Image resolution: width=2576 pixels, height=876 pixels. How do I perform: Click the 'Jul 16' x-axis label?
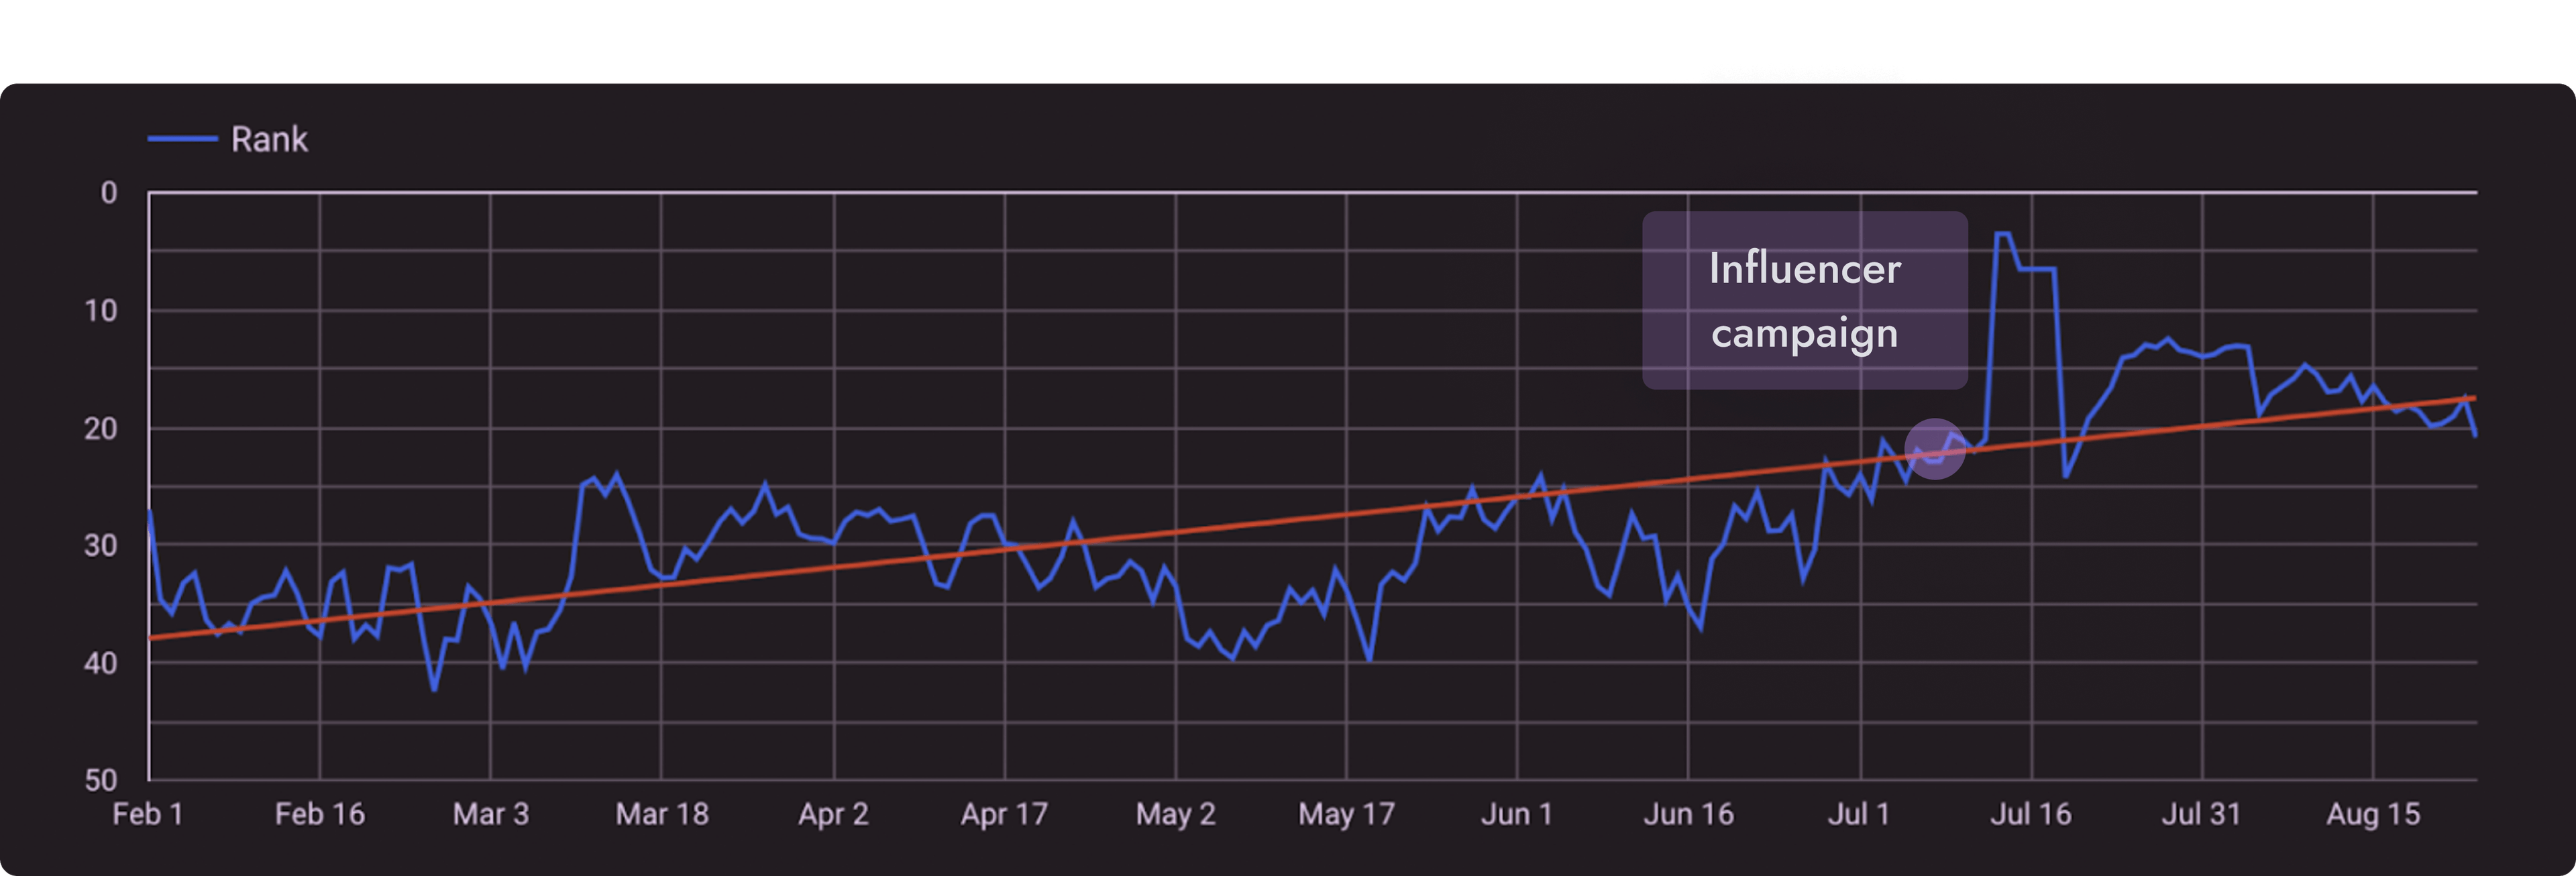point(2030,814)
